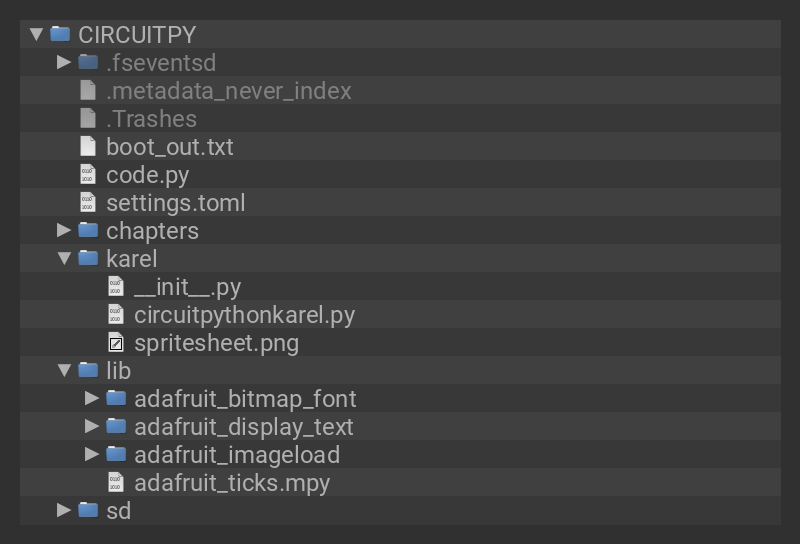
Task: Click the boot_out.txt document icon
Action: coord(88,147)
